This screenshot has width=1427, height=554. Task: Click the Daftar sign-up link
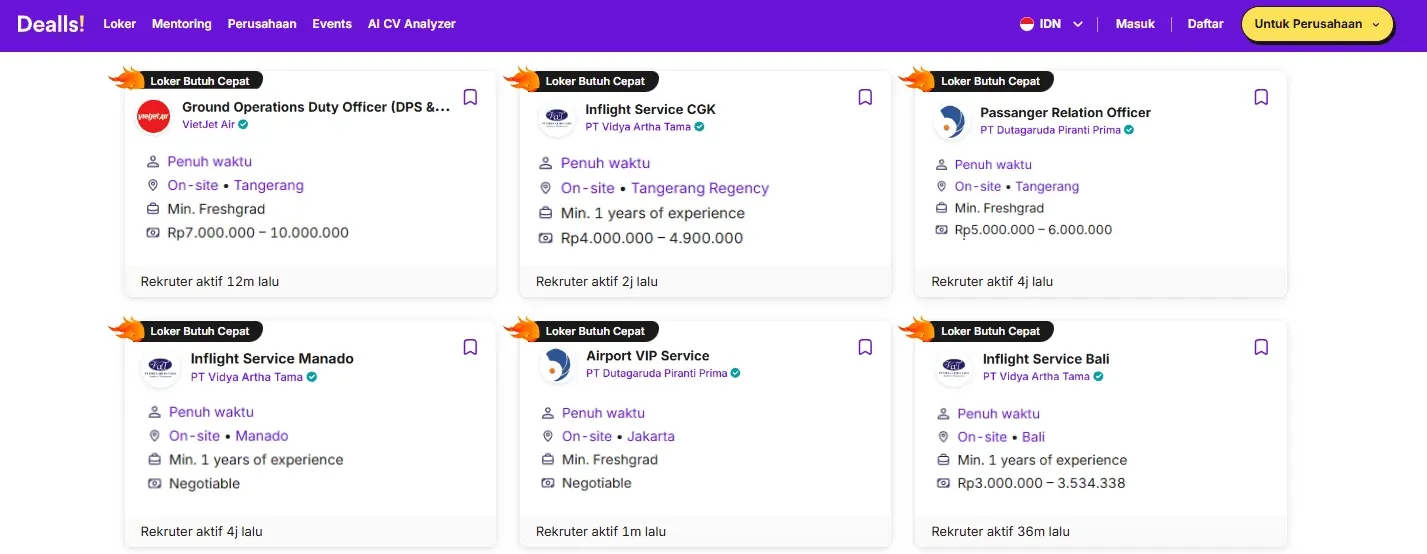[1205, 24]
